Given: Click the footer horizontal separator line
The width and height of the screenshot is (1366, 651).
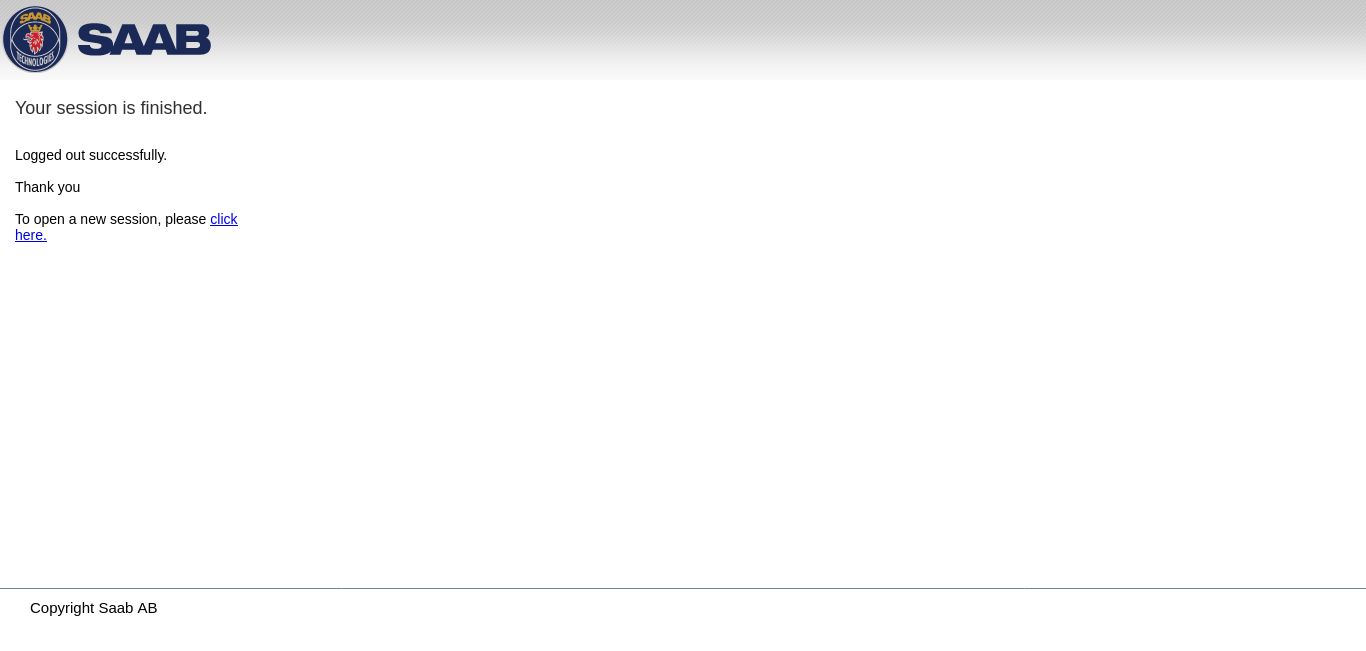Looking at the screenshot, I should tap(683, 588).
